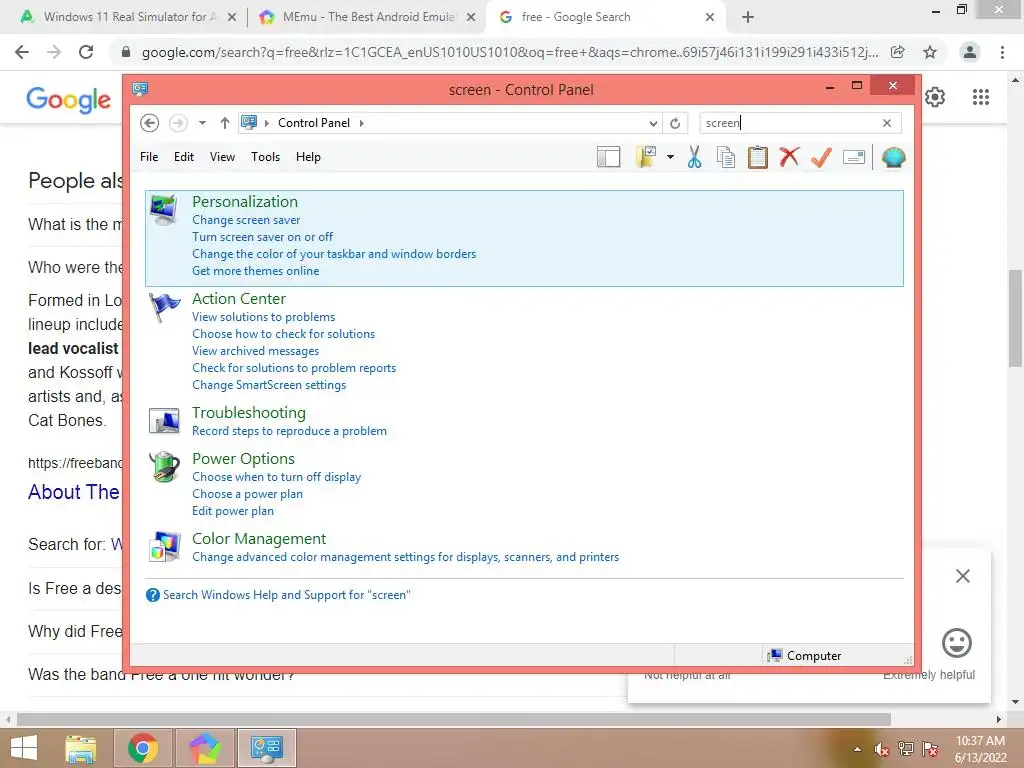This screenshot has width=1024, height=768.
Task: Toggle the preview pane layout icon
Action: coord(608,157)
